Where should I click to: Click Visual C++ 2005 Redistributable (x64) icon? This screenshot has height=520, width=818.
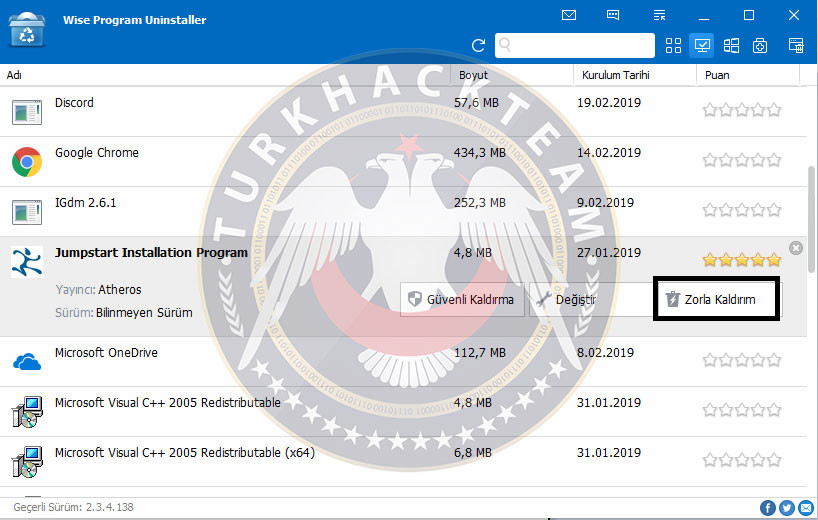point(27,462)
